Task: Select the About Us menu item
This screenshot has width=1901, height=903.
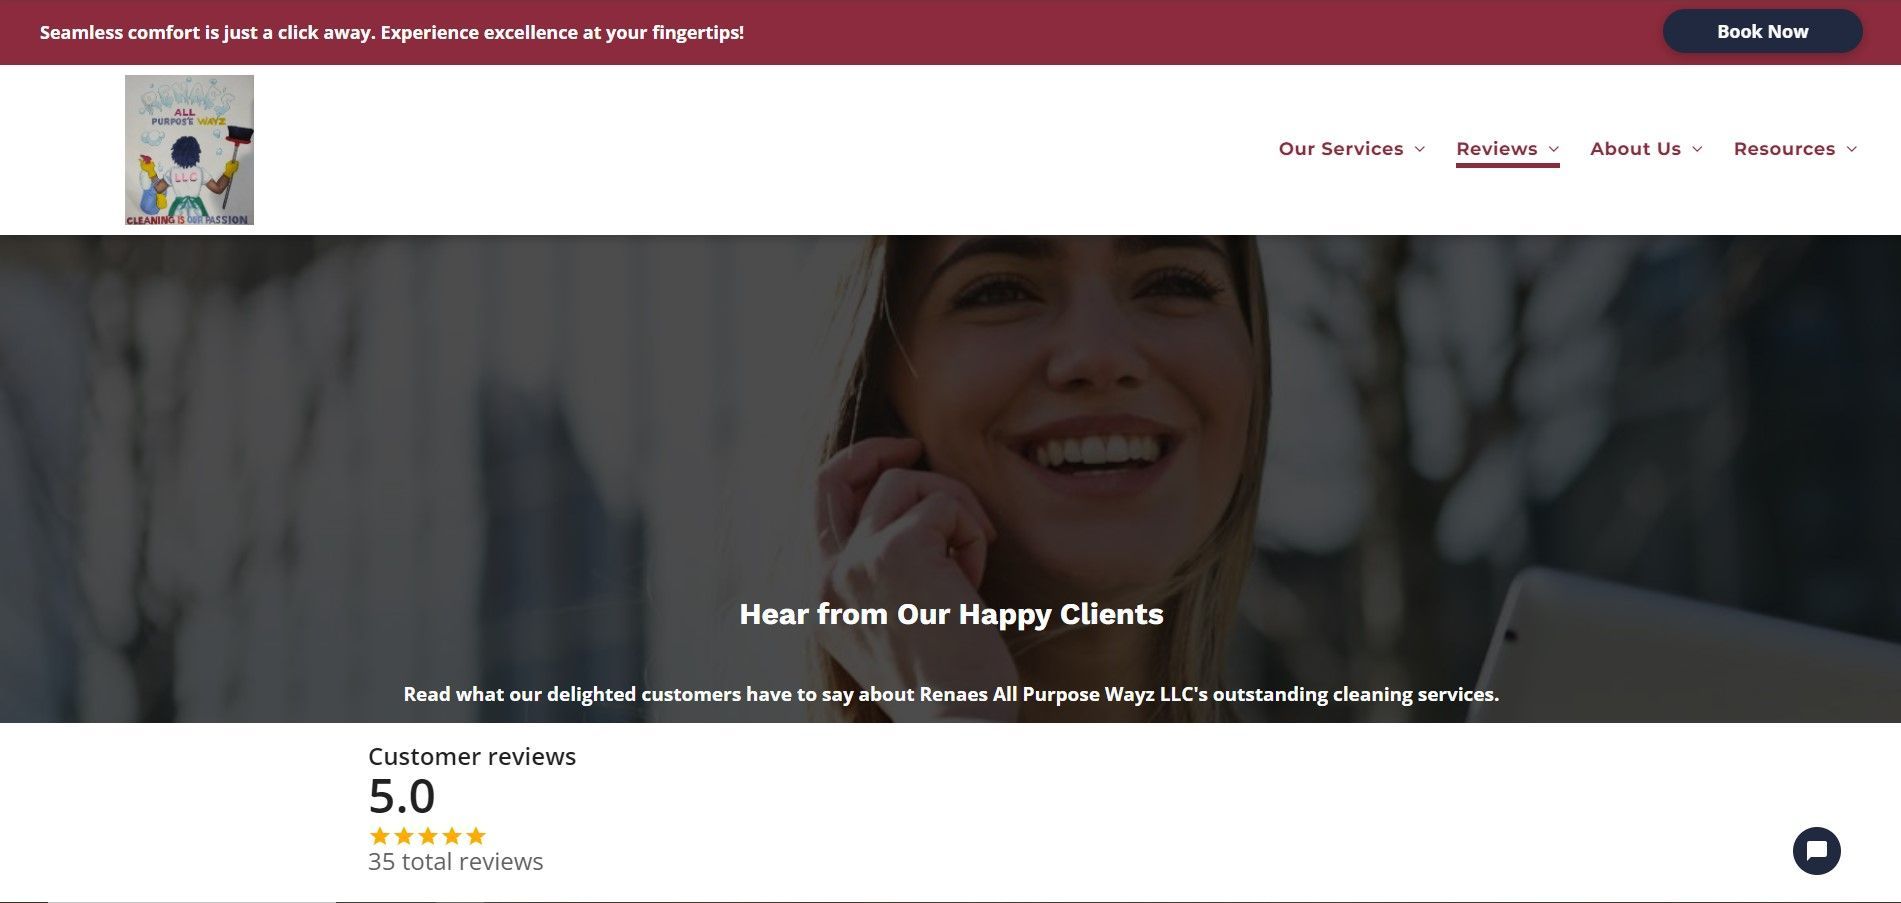Action: 1635,148
